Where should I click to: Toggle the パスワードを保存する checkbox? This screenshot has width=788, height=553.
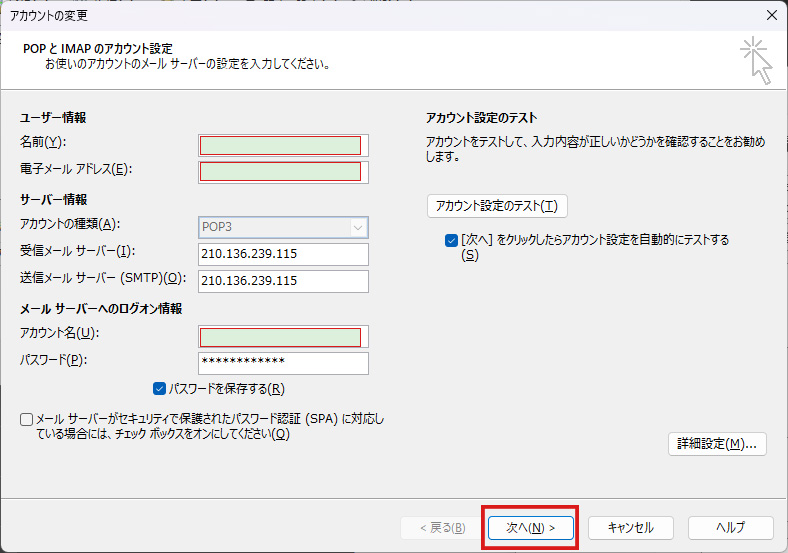pyautogui.click(x=160, y=389)
